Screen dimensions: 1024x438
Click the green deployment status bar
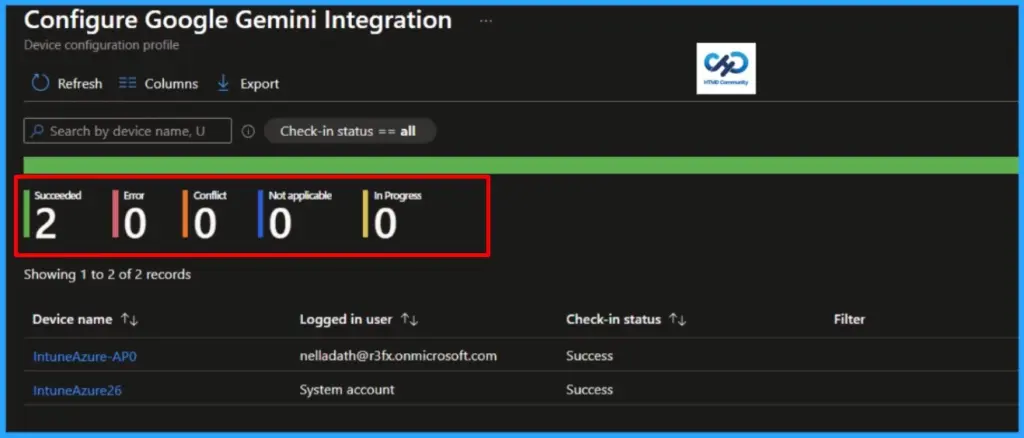pyautogui.click(x=520, y=165)
